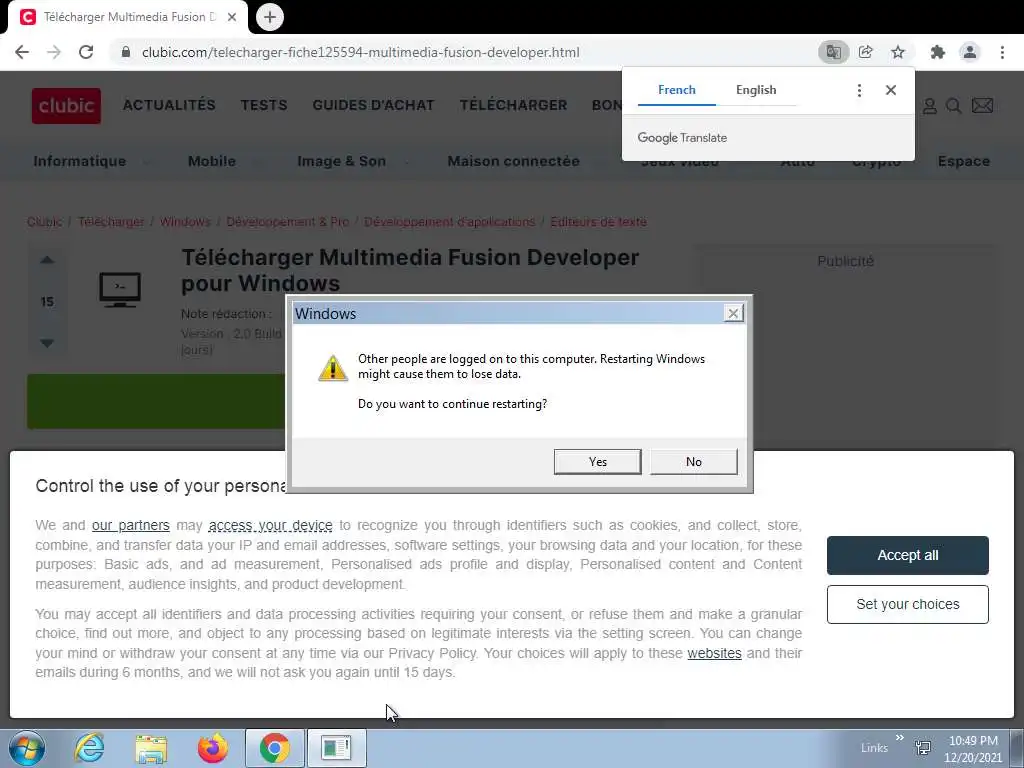The image size is (1024, 768).
Task: Switch to Chrome in taskbar
Action: click(275, 748)
